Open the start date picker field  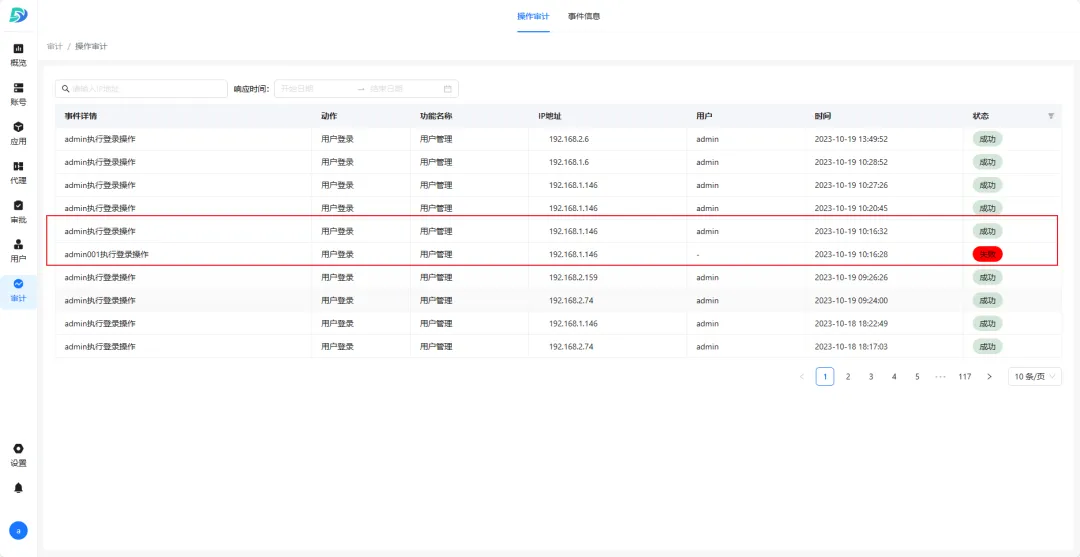(x=315, y=89)
